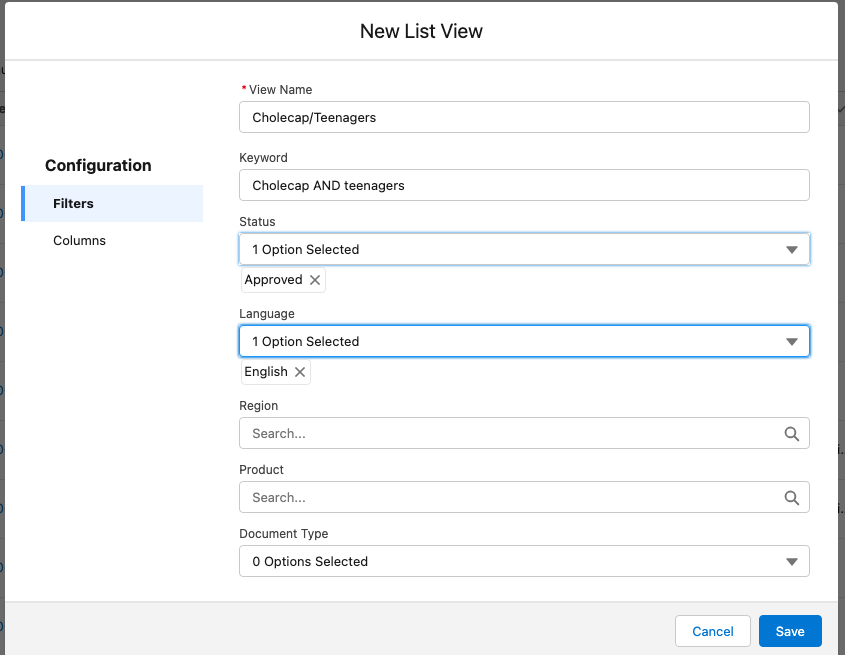Switch to the Filters configuration tab
The width and height of the screenshot is (845, 655).
(74, 204)
